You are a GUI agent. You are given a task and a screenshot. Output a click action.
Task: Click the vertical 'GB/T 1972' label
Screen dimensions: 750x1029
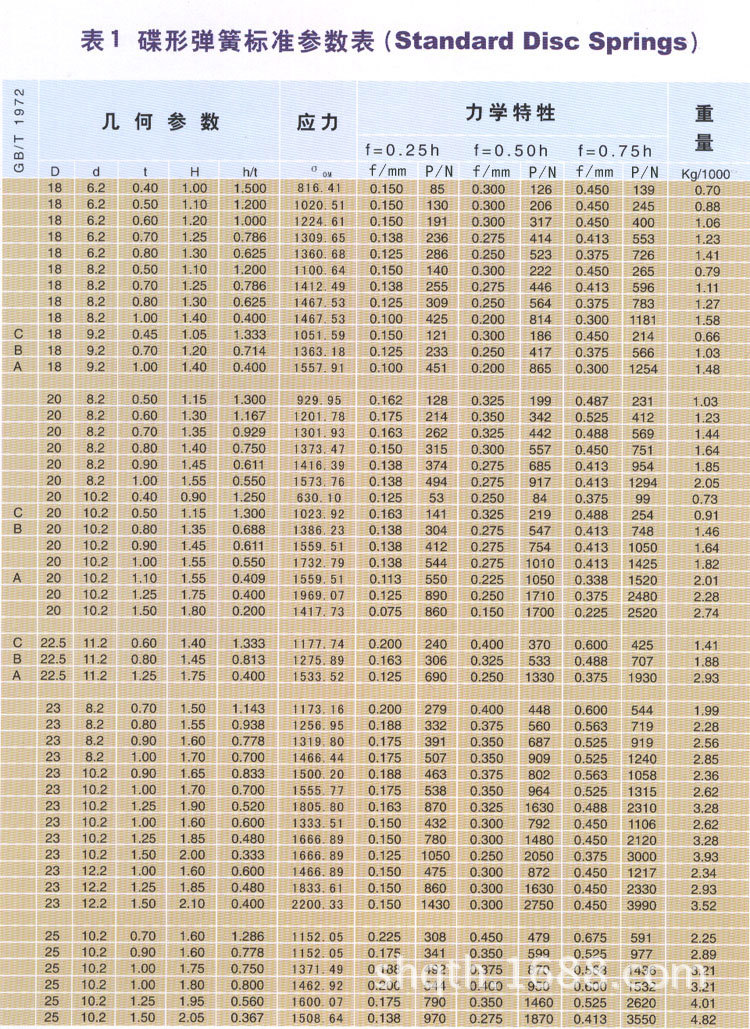pos(19,131)
